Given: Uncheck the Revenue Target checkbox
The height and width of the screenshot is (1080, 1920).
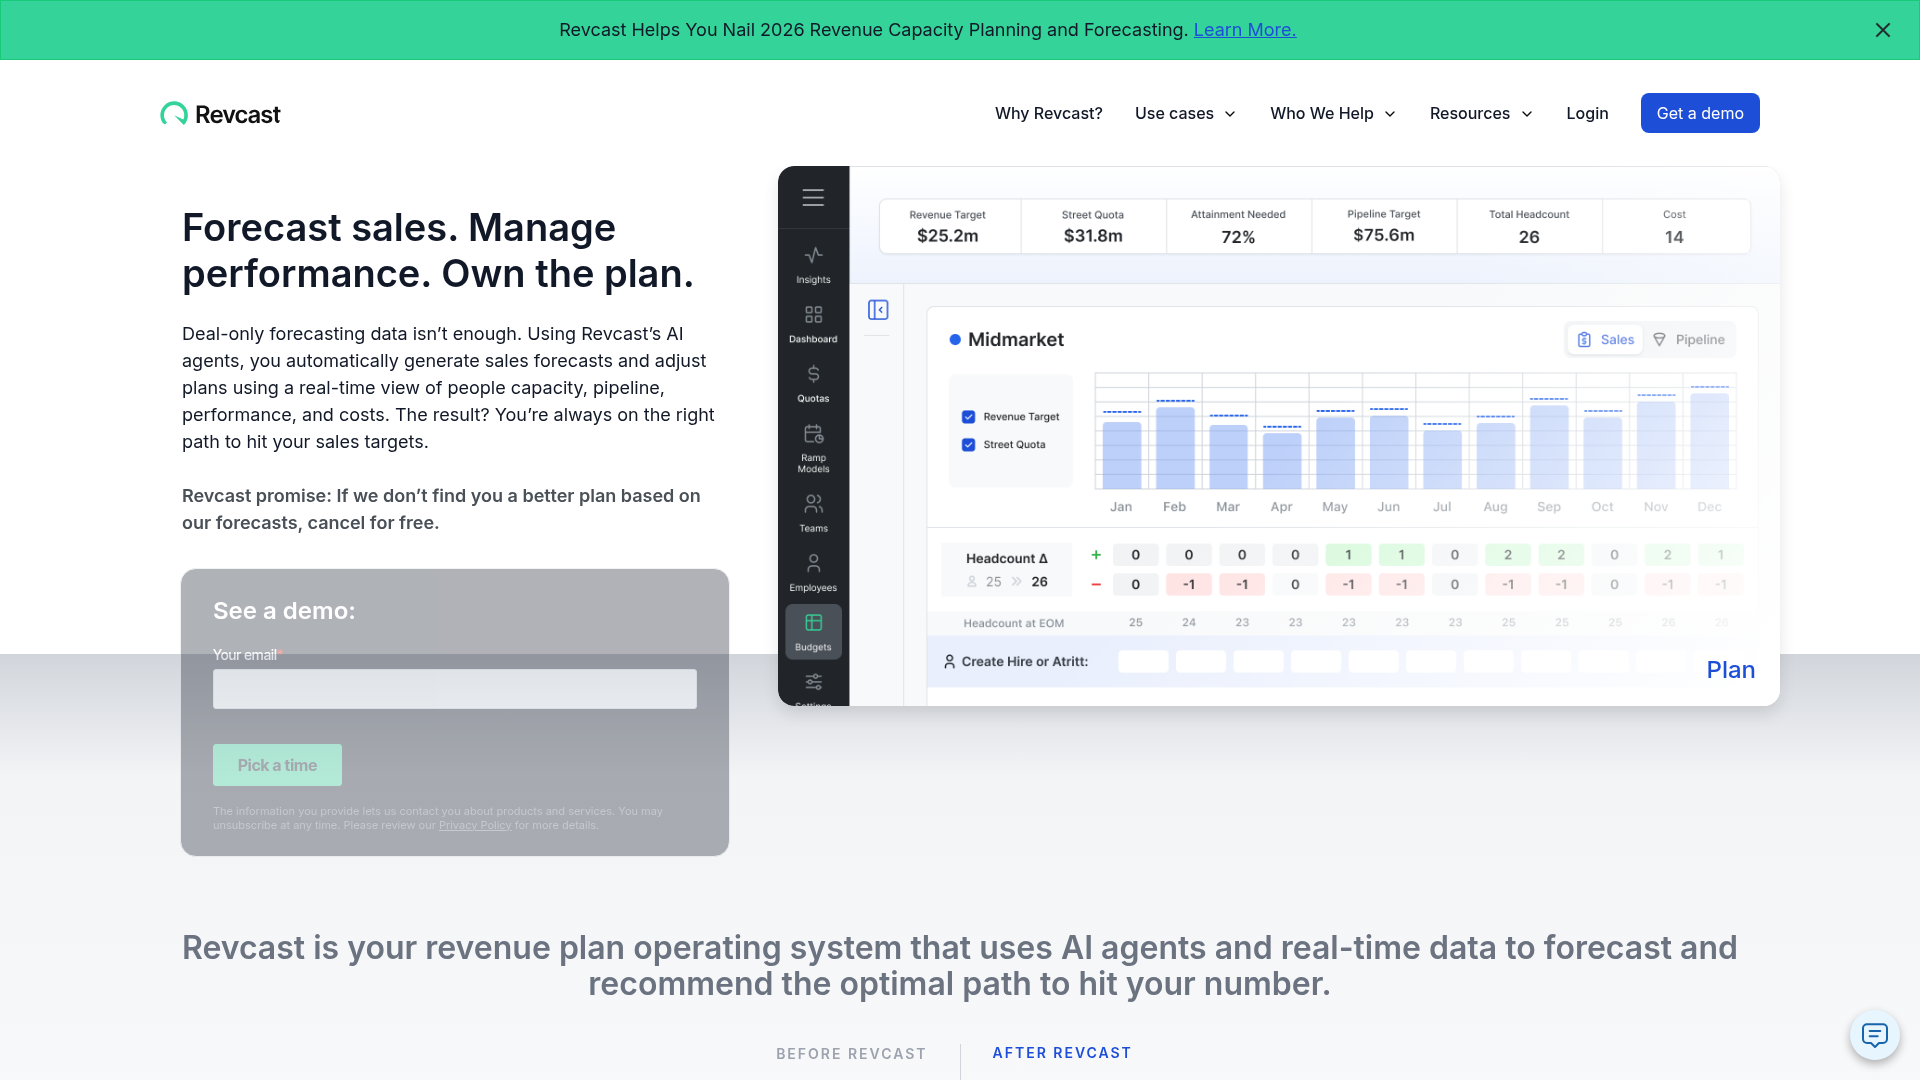Looking at the screenshot, I should [x=968, y=417].
